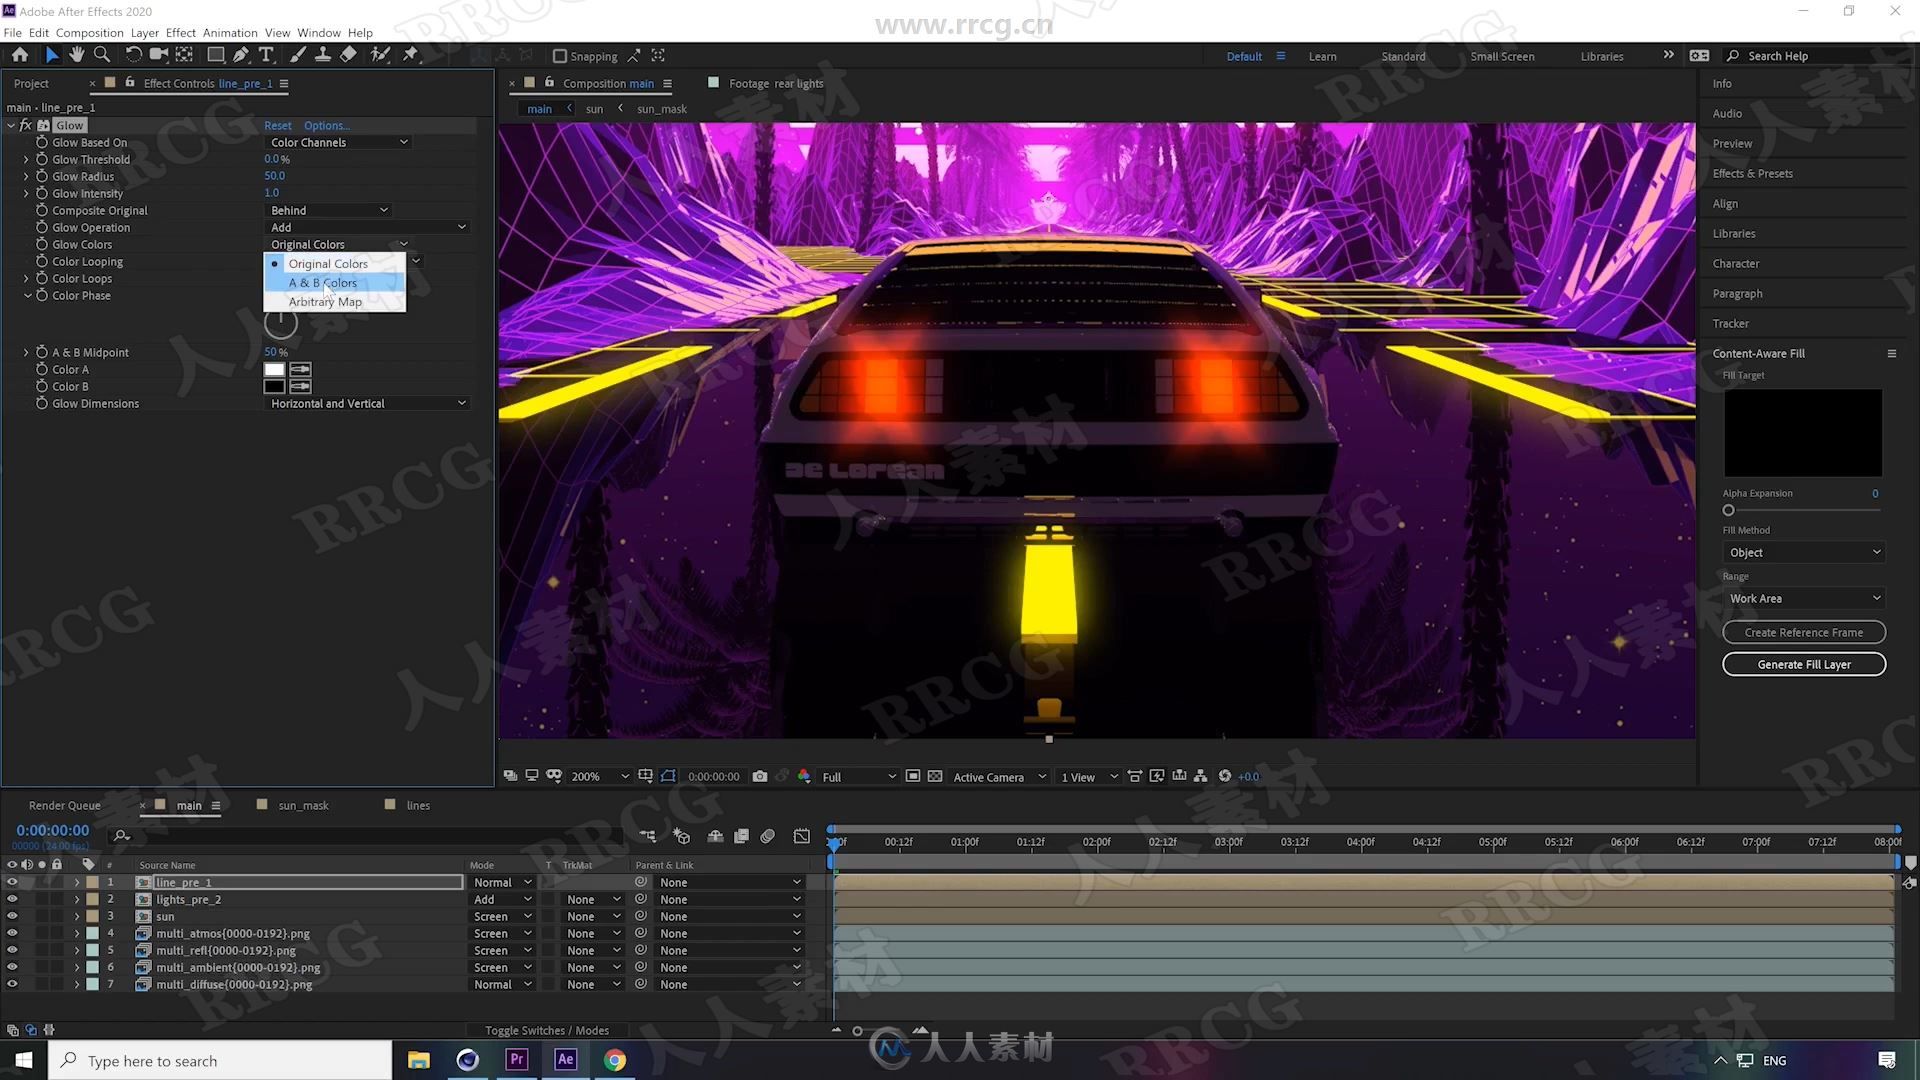Go to the Home screen icon
Image resolution: width=1920 pixels, height=1080 pixels.
point(20,55)
